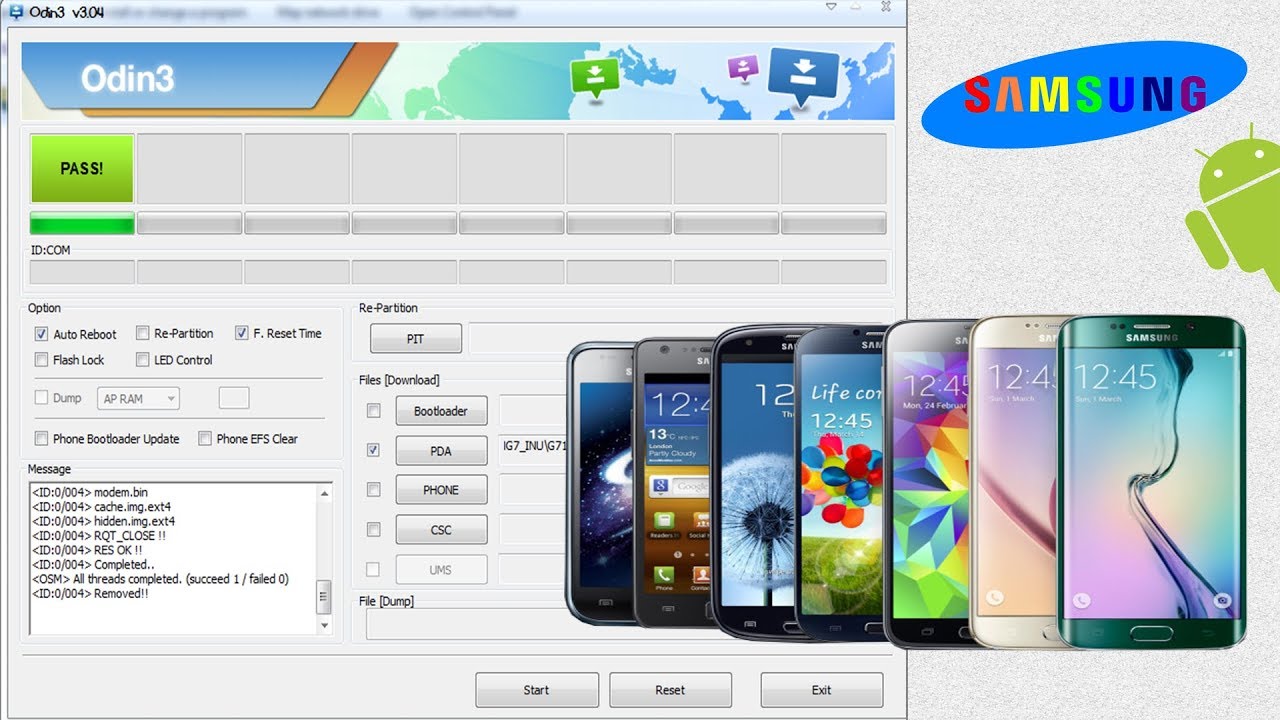Image resolution: width=1280 pixels, height=720 pixels.
Task: Select the 'Completed..' log line
Action: pyautogui.click(x=91, y=565)
